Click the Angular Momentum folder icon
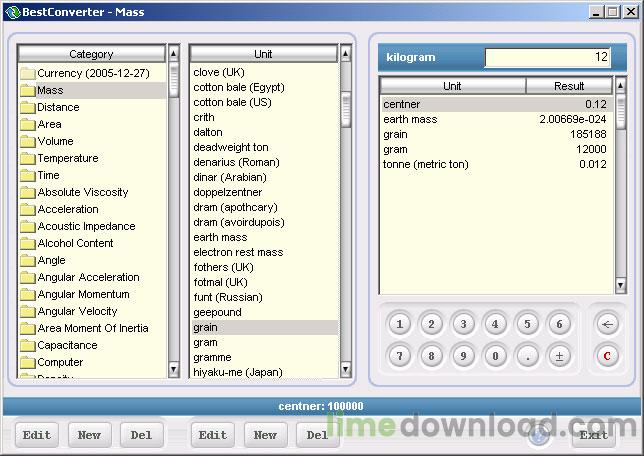 (28, 295)
